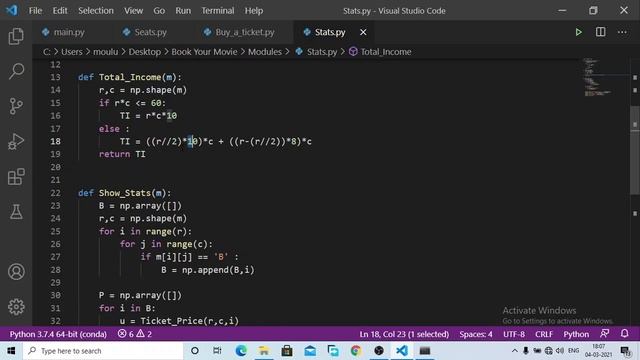Click the Total_Income function name on line 13

[130, 77]
